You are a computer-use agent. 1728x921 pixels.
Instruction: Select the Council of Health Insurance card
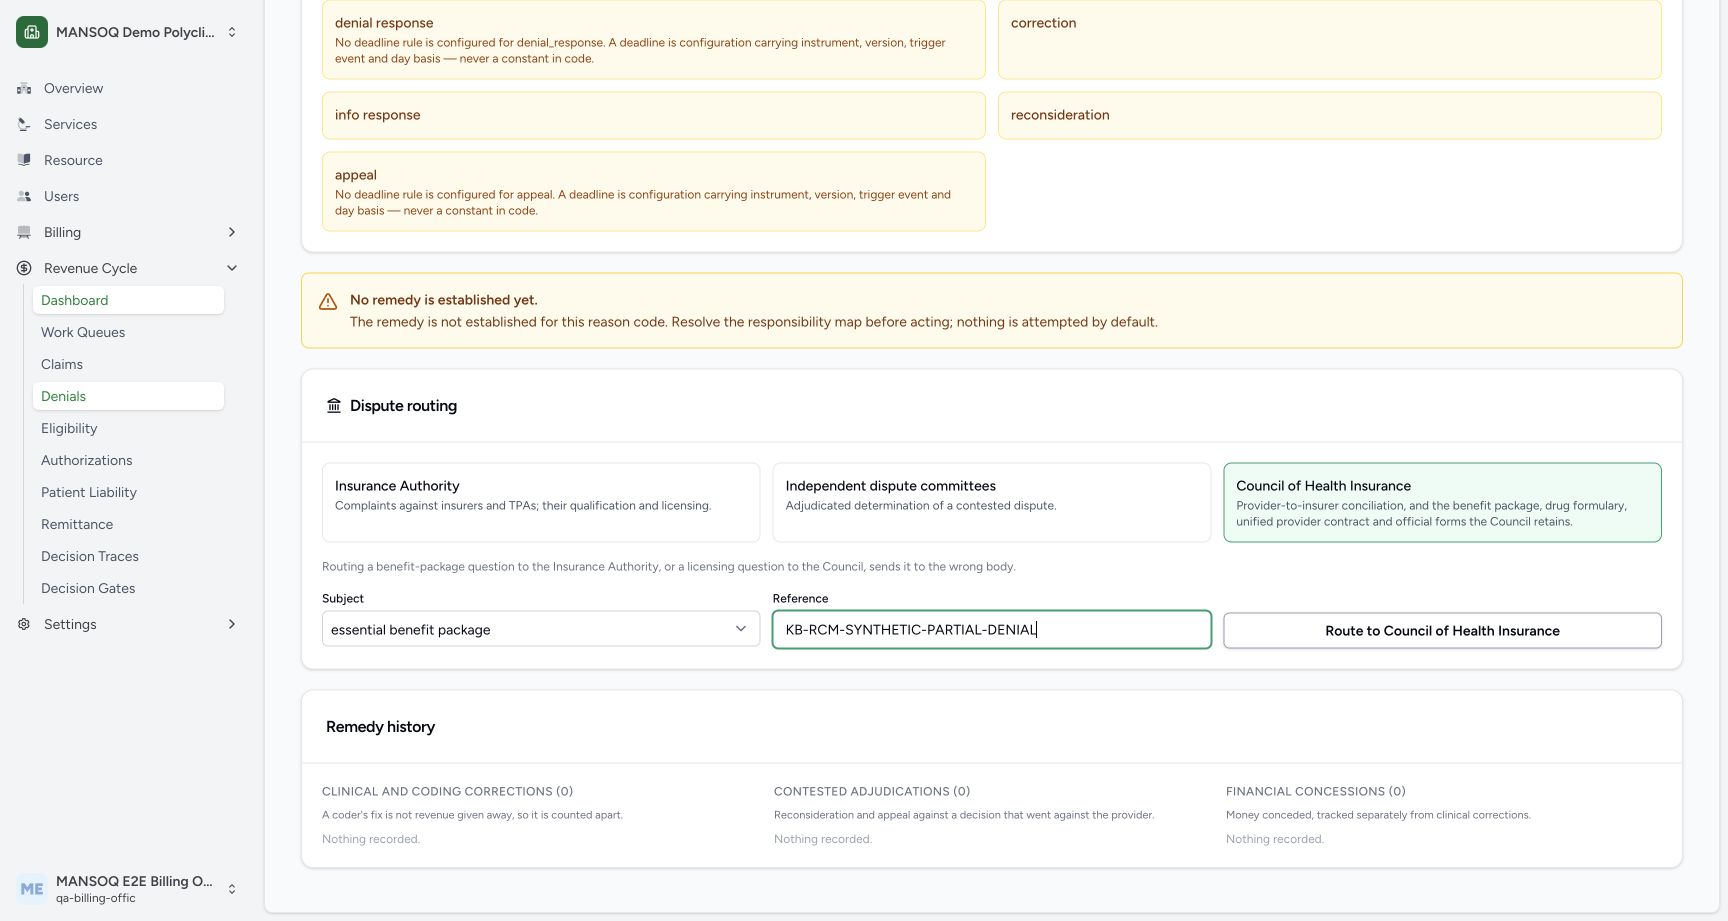1442,502
